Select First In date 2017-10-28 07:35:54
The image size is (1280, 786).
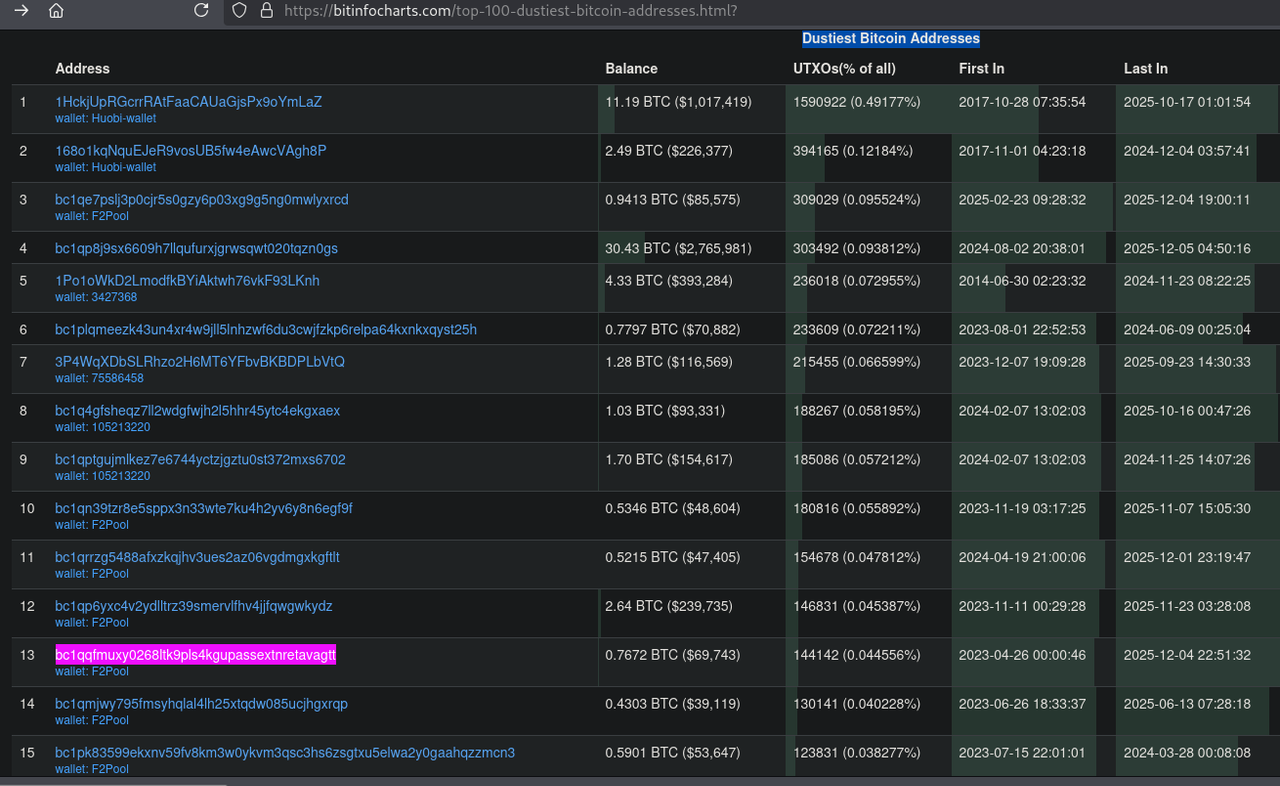click(x=1022, y=102)
